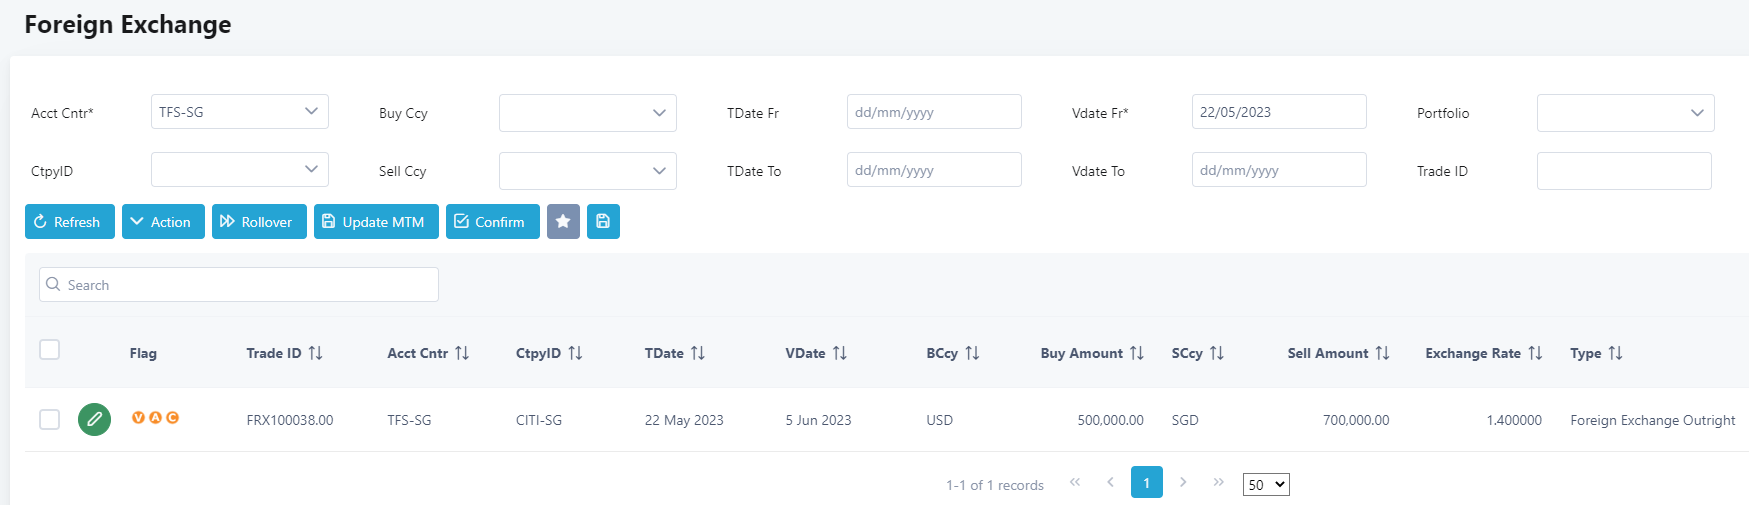Sort by Trade ID column arrows
1749x505 pixels.
[x=316, y=353]
